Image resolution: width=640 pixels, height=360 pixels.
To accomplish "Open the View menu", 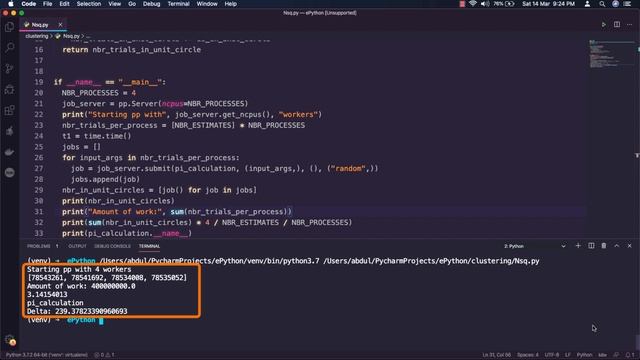I will (x=114, y=4).
